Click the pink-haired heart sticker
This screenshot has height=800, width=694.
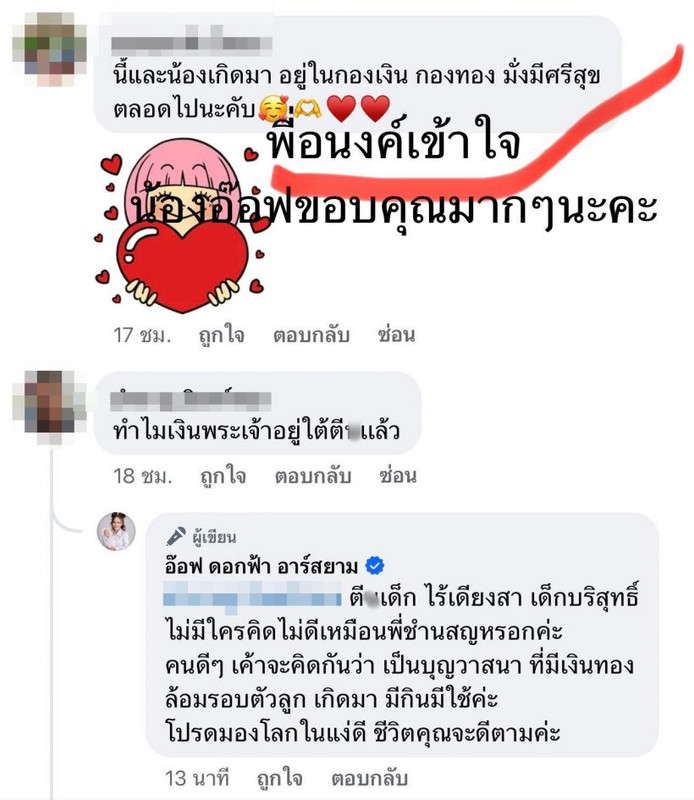180,224
